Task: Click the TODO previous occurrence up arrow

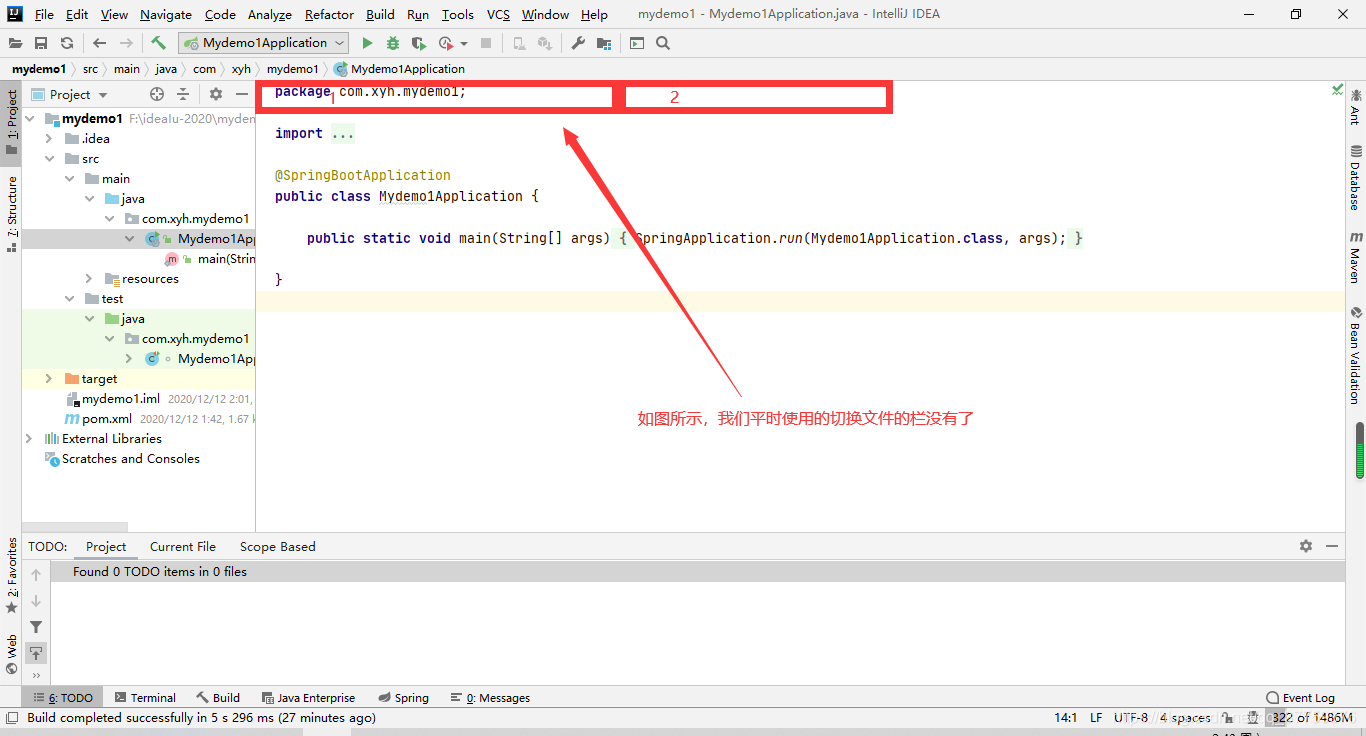Action: (x=36, y=575)
